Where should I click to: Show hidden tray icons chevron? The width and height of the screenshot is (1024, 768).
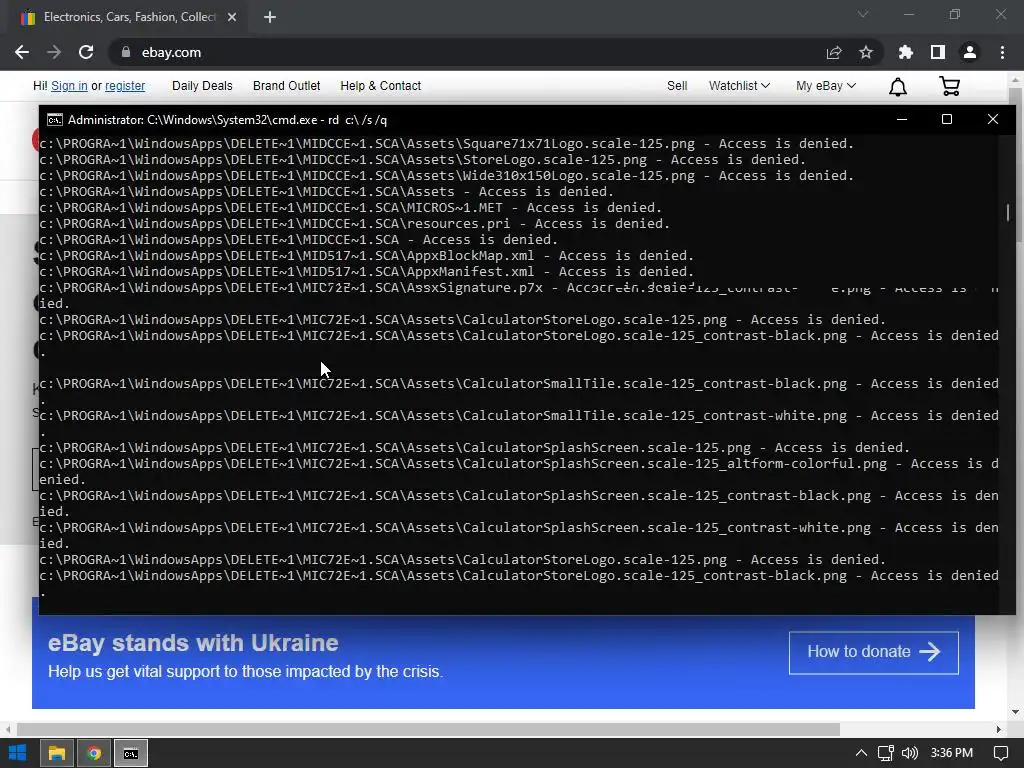(861, 753)
